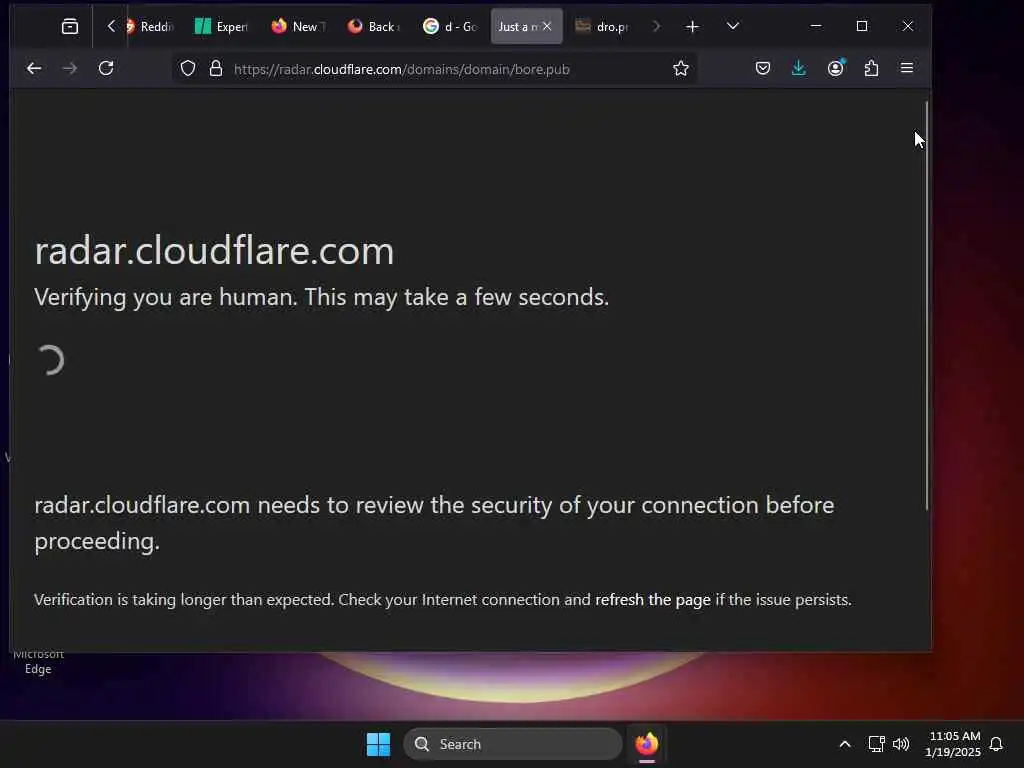Switch to the Expert tab
The height and width of the screenshot is (768, 1024).
pos(221,26)
